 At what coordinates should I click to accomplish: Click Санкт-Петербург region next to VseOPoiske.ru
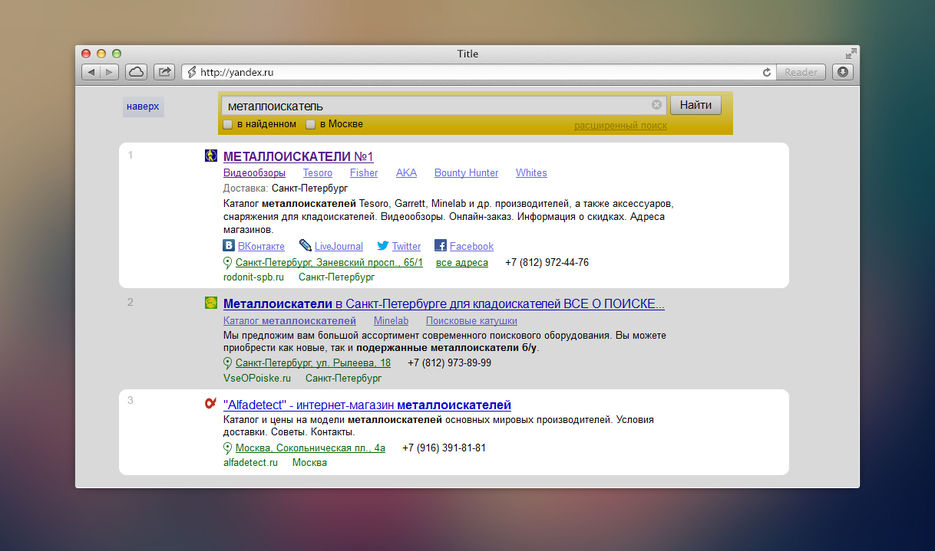(343, 378)
